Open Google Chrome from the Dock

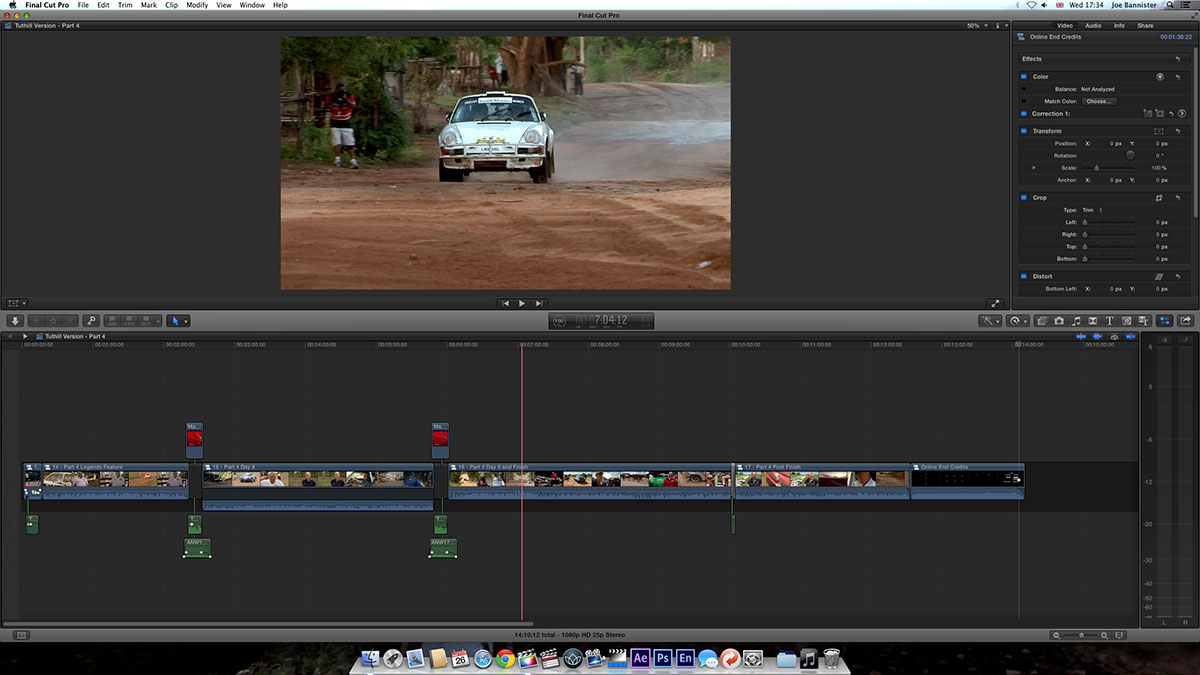(505, 658)
